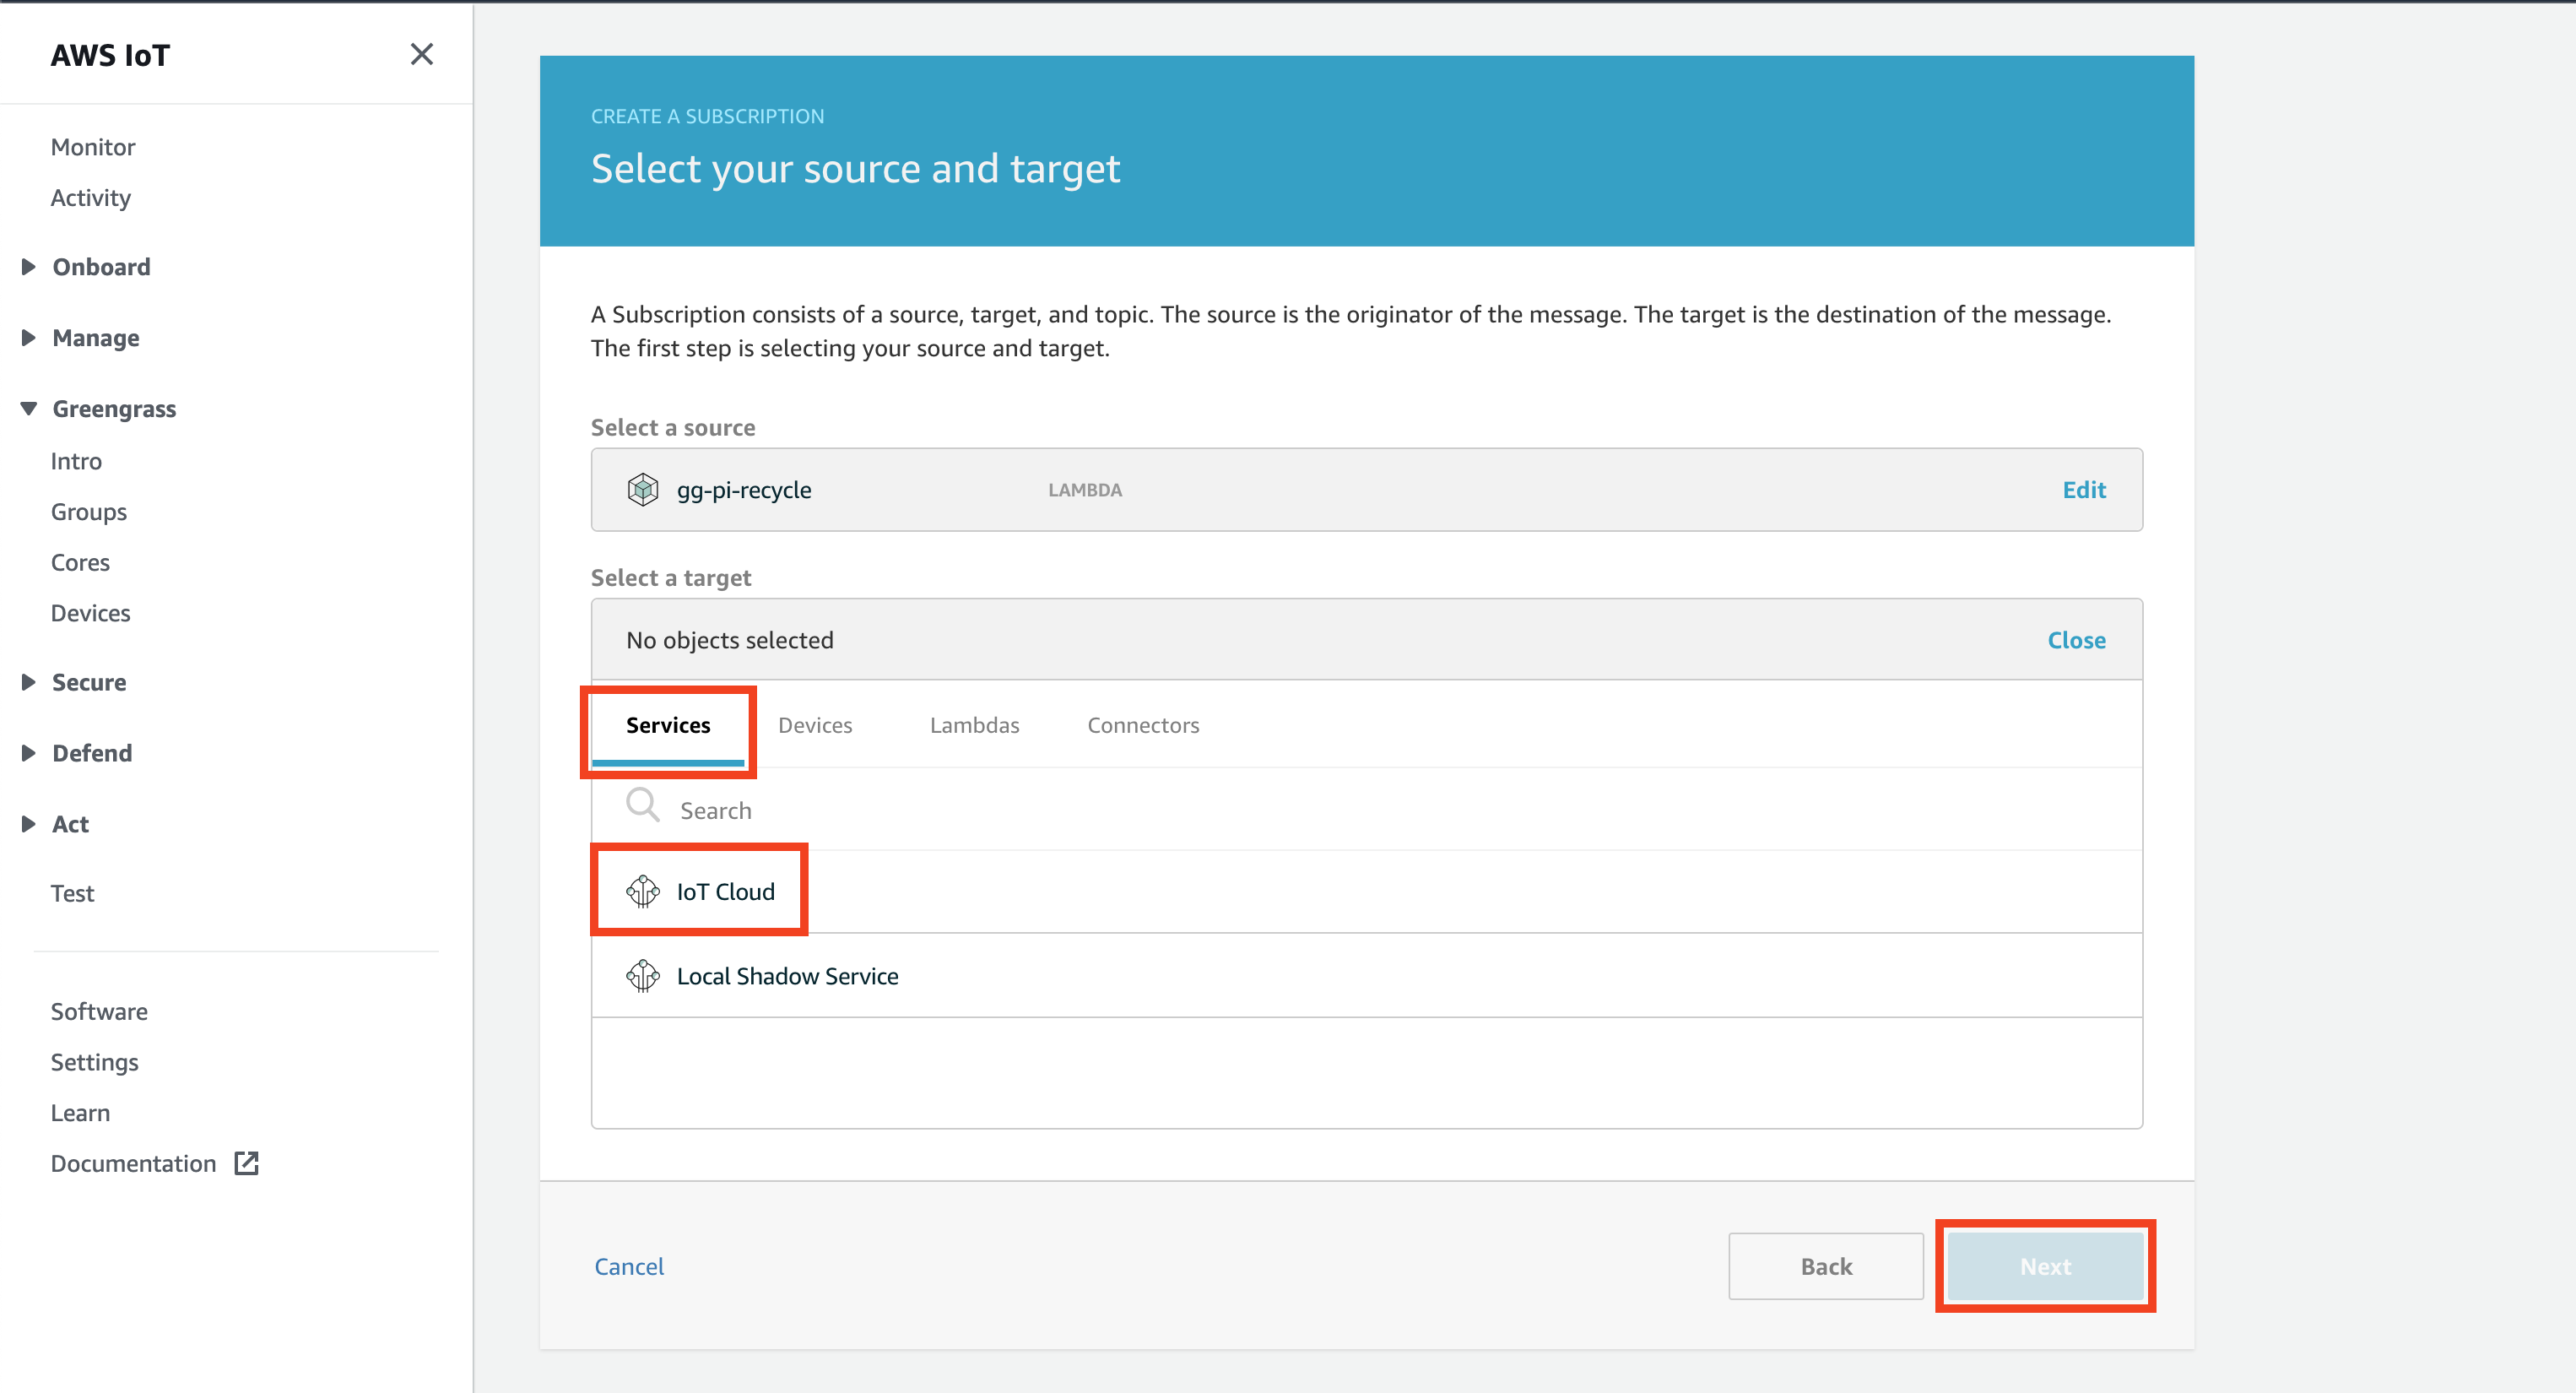Collapse the Greengrass section
Screen dimensions: 2576x1393
click(28, 409)
